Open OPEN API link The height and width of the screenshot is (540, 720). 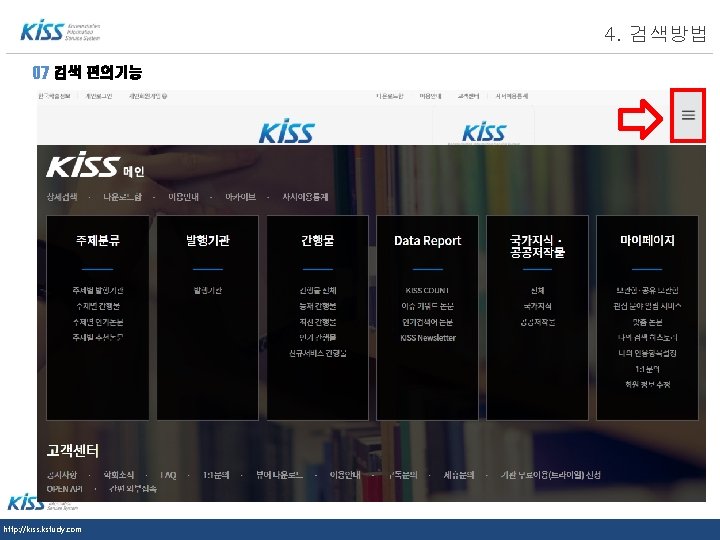click(65, 489)
